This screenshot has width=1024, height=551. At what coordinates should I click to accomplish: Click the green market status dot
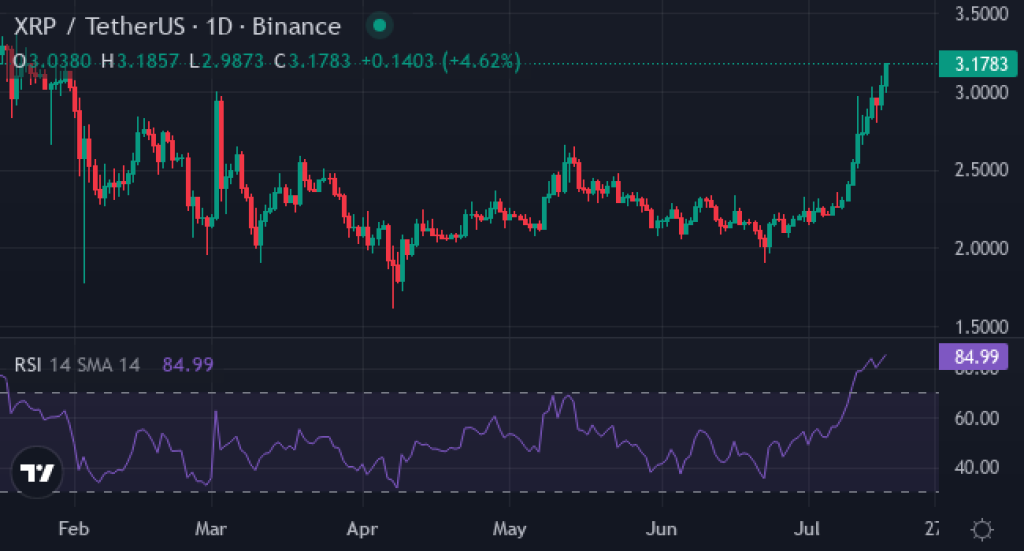click(379, 26)
